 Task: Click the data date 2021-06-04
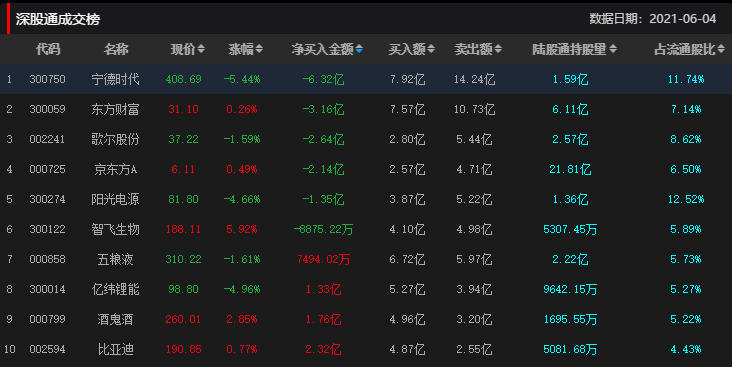(683, 19)
